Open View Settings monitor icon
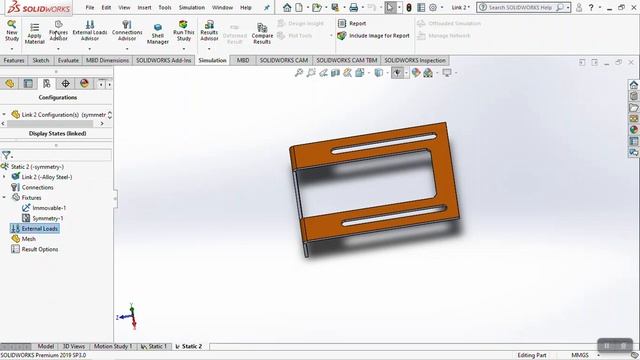Viewport: 640px width, 360px height. coord(447,73)
